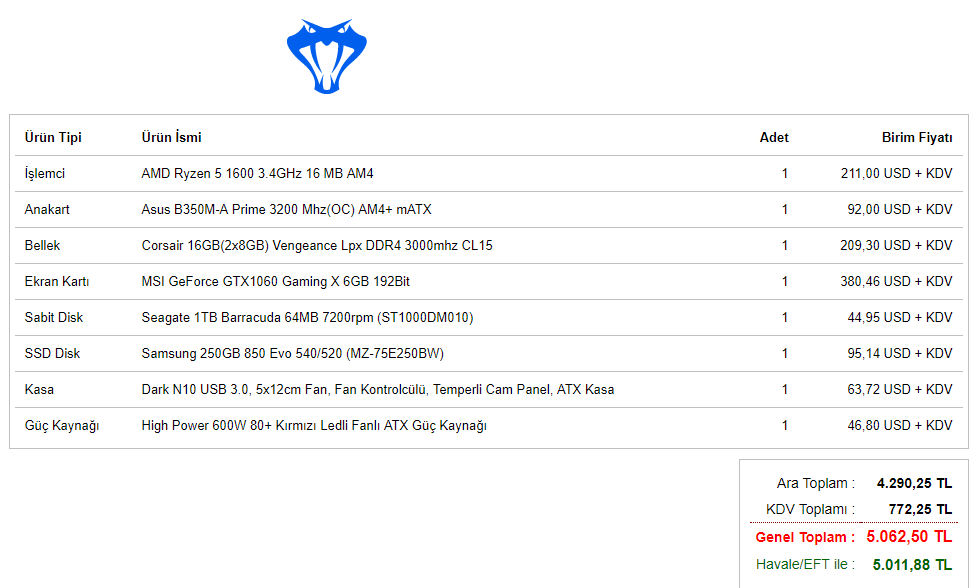Click the 'Ürün İsmi' column header

tap(171, 137)
